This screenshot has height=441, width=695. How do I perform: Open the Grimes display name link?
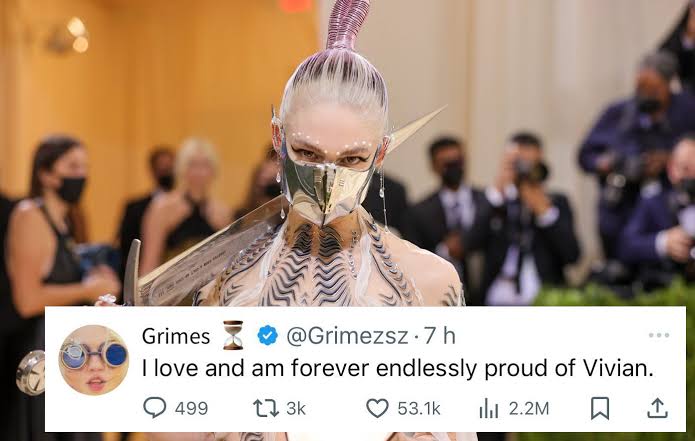(176, 336)
